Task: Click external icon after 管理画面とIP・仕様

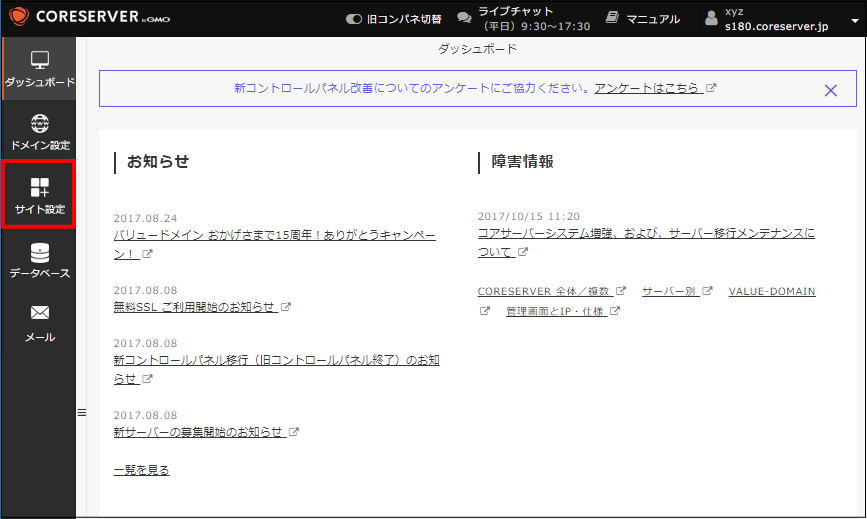Action: pos(614,311)
